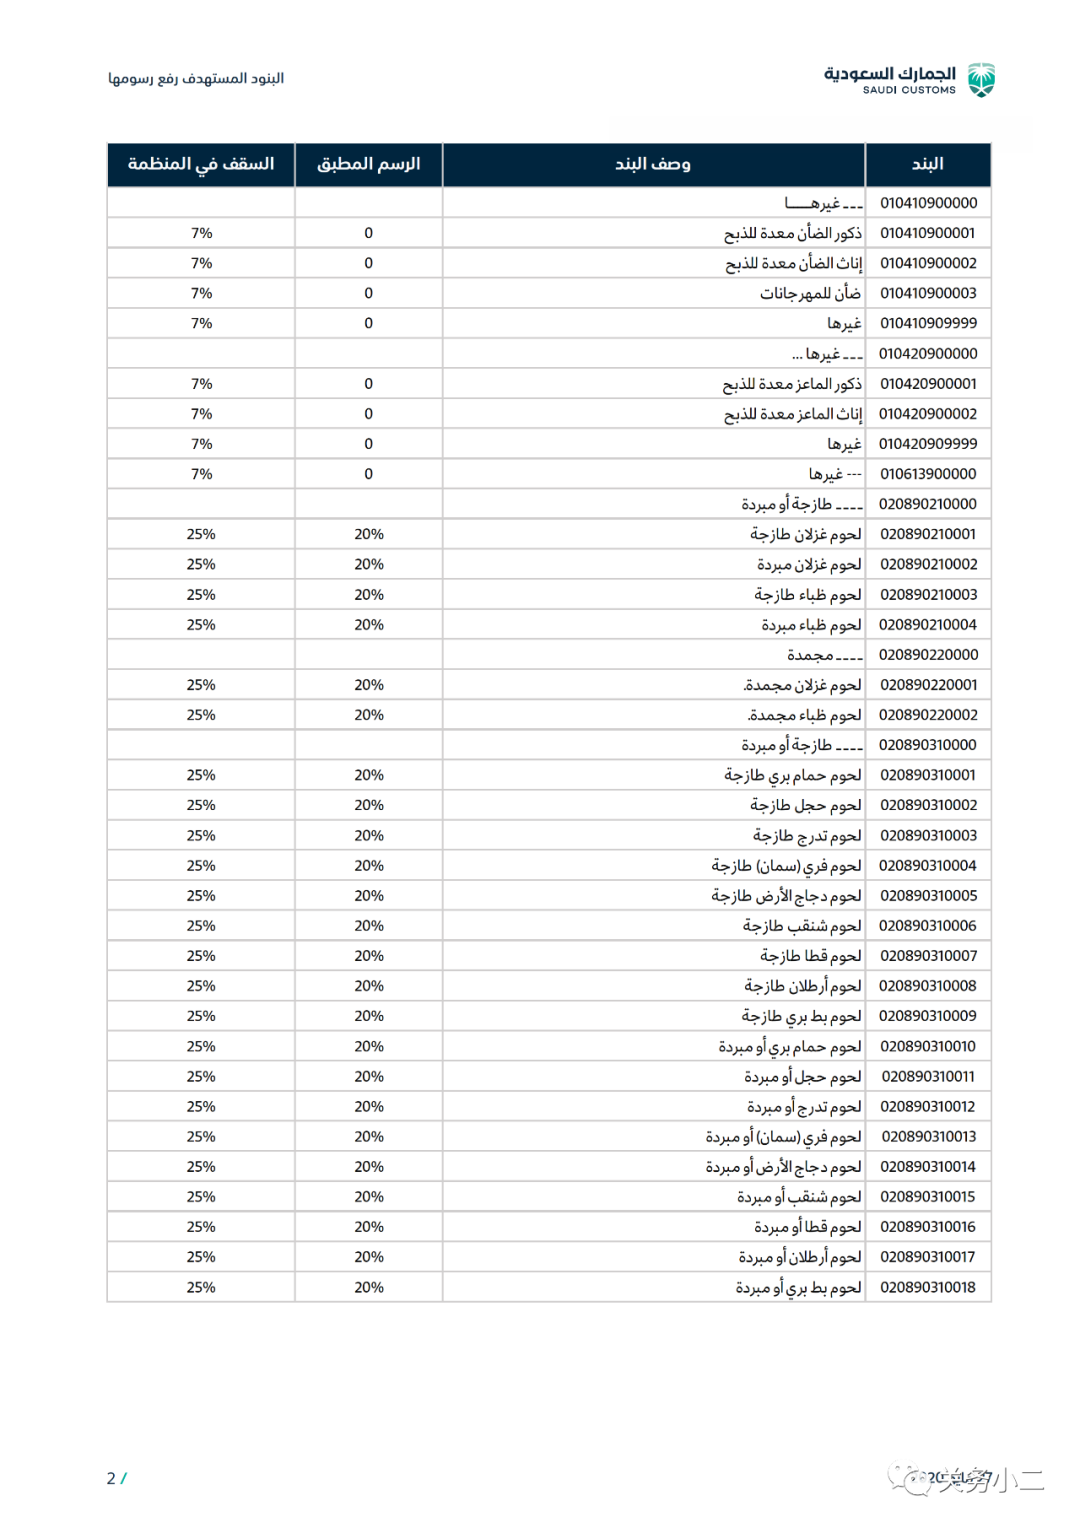Click the Arabic page title in the top-left header

coord(196,78)
